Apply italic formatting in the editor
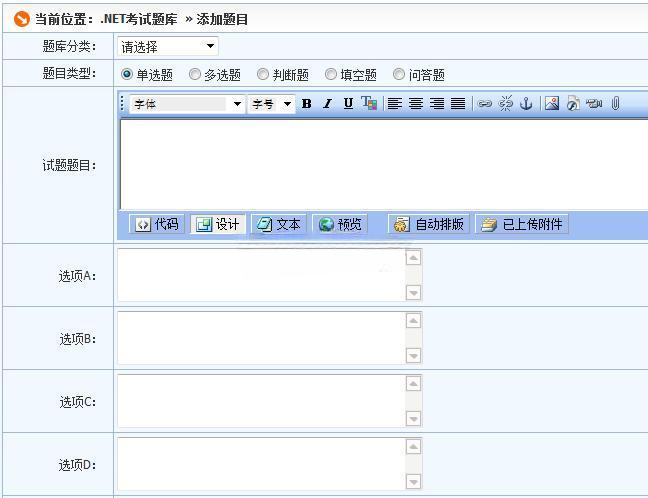Viewport: 648px width, 498px height. tap(327, 103)
